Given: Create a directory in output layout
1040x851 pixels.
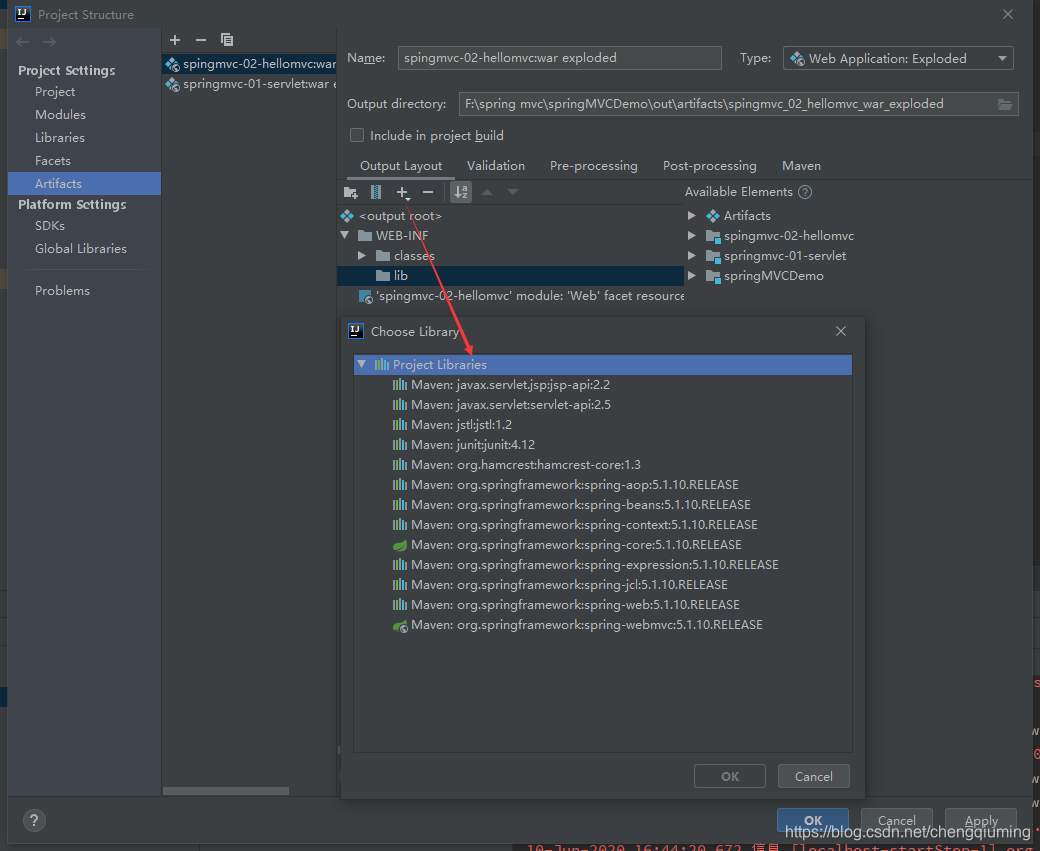Looking at the screenshot, I should [x=351, y=192].
